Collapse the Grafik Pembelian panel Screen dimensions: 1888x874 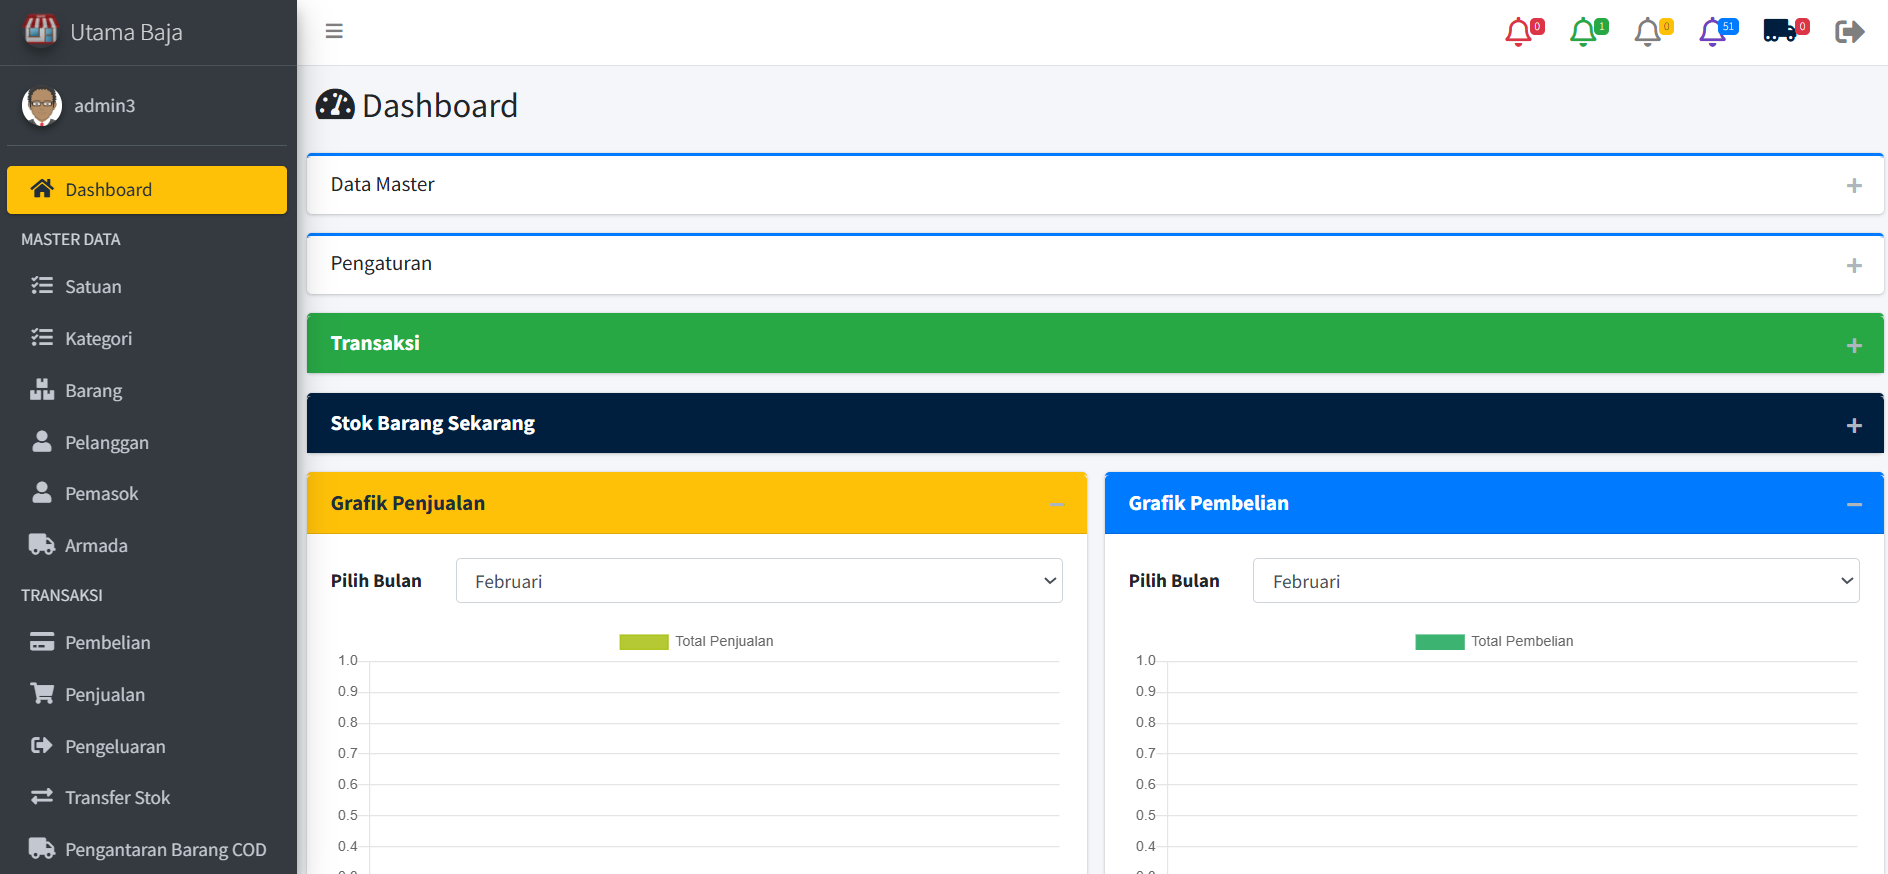(1854, 505)
